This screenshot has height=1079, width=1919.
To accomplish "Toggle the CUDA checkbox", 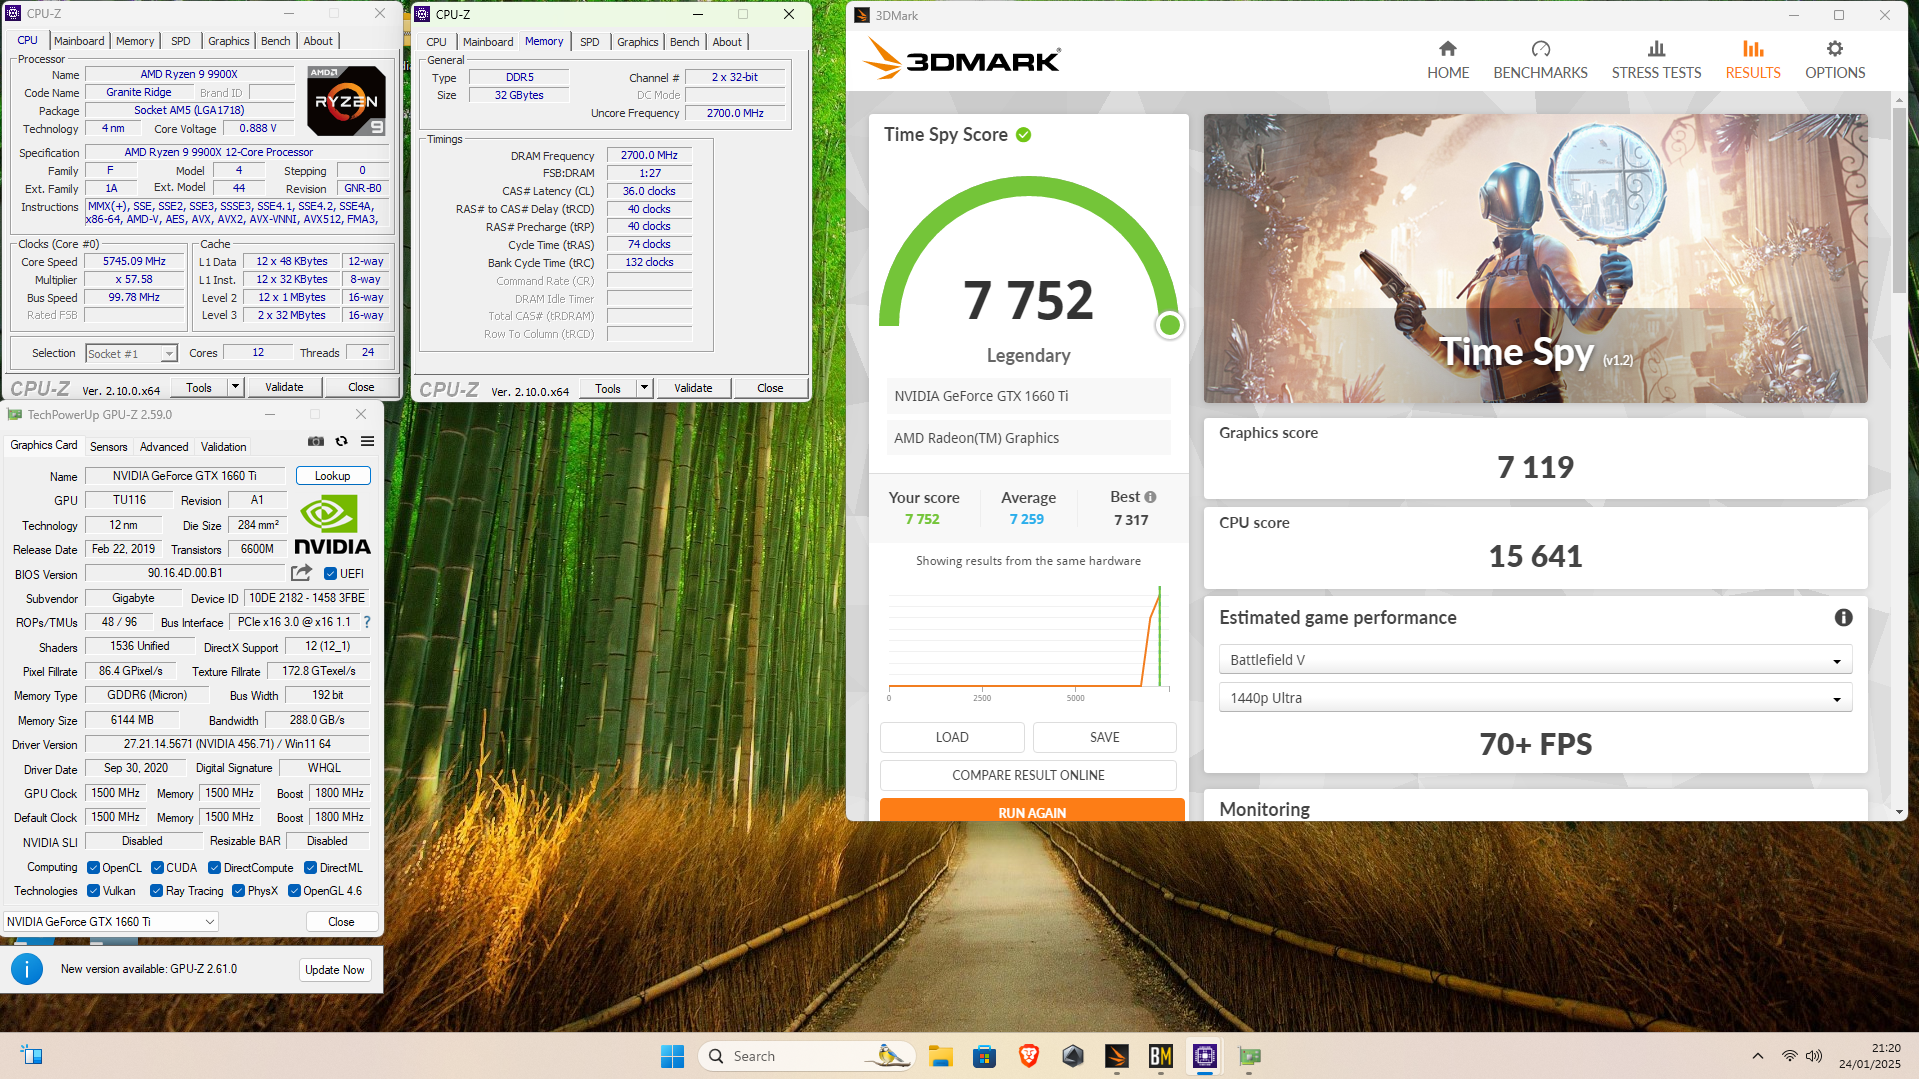I will [157, 868].
